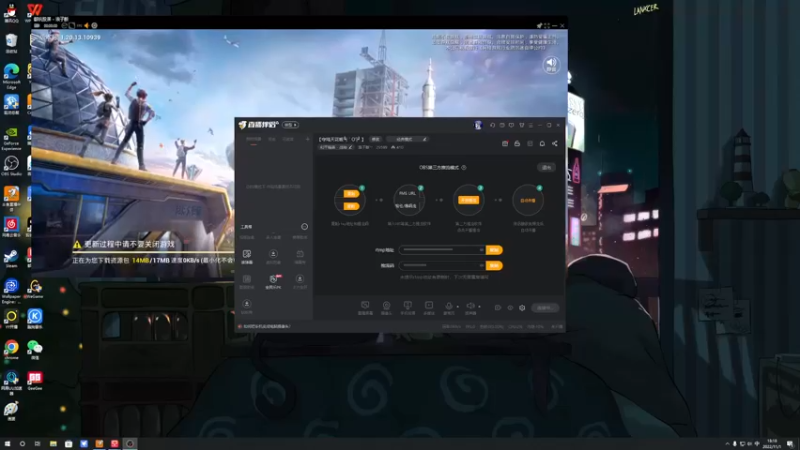Image resolution: width=800 pixels, height=450 pixels.
Task: Click the share icon in the companion window
Action: (555, 144)
